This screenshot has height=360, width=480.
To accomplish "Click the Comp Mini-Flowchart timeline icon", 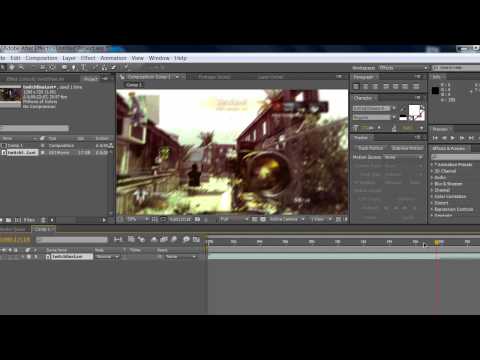I will tap(118, 239).
